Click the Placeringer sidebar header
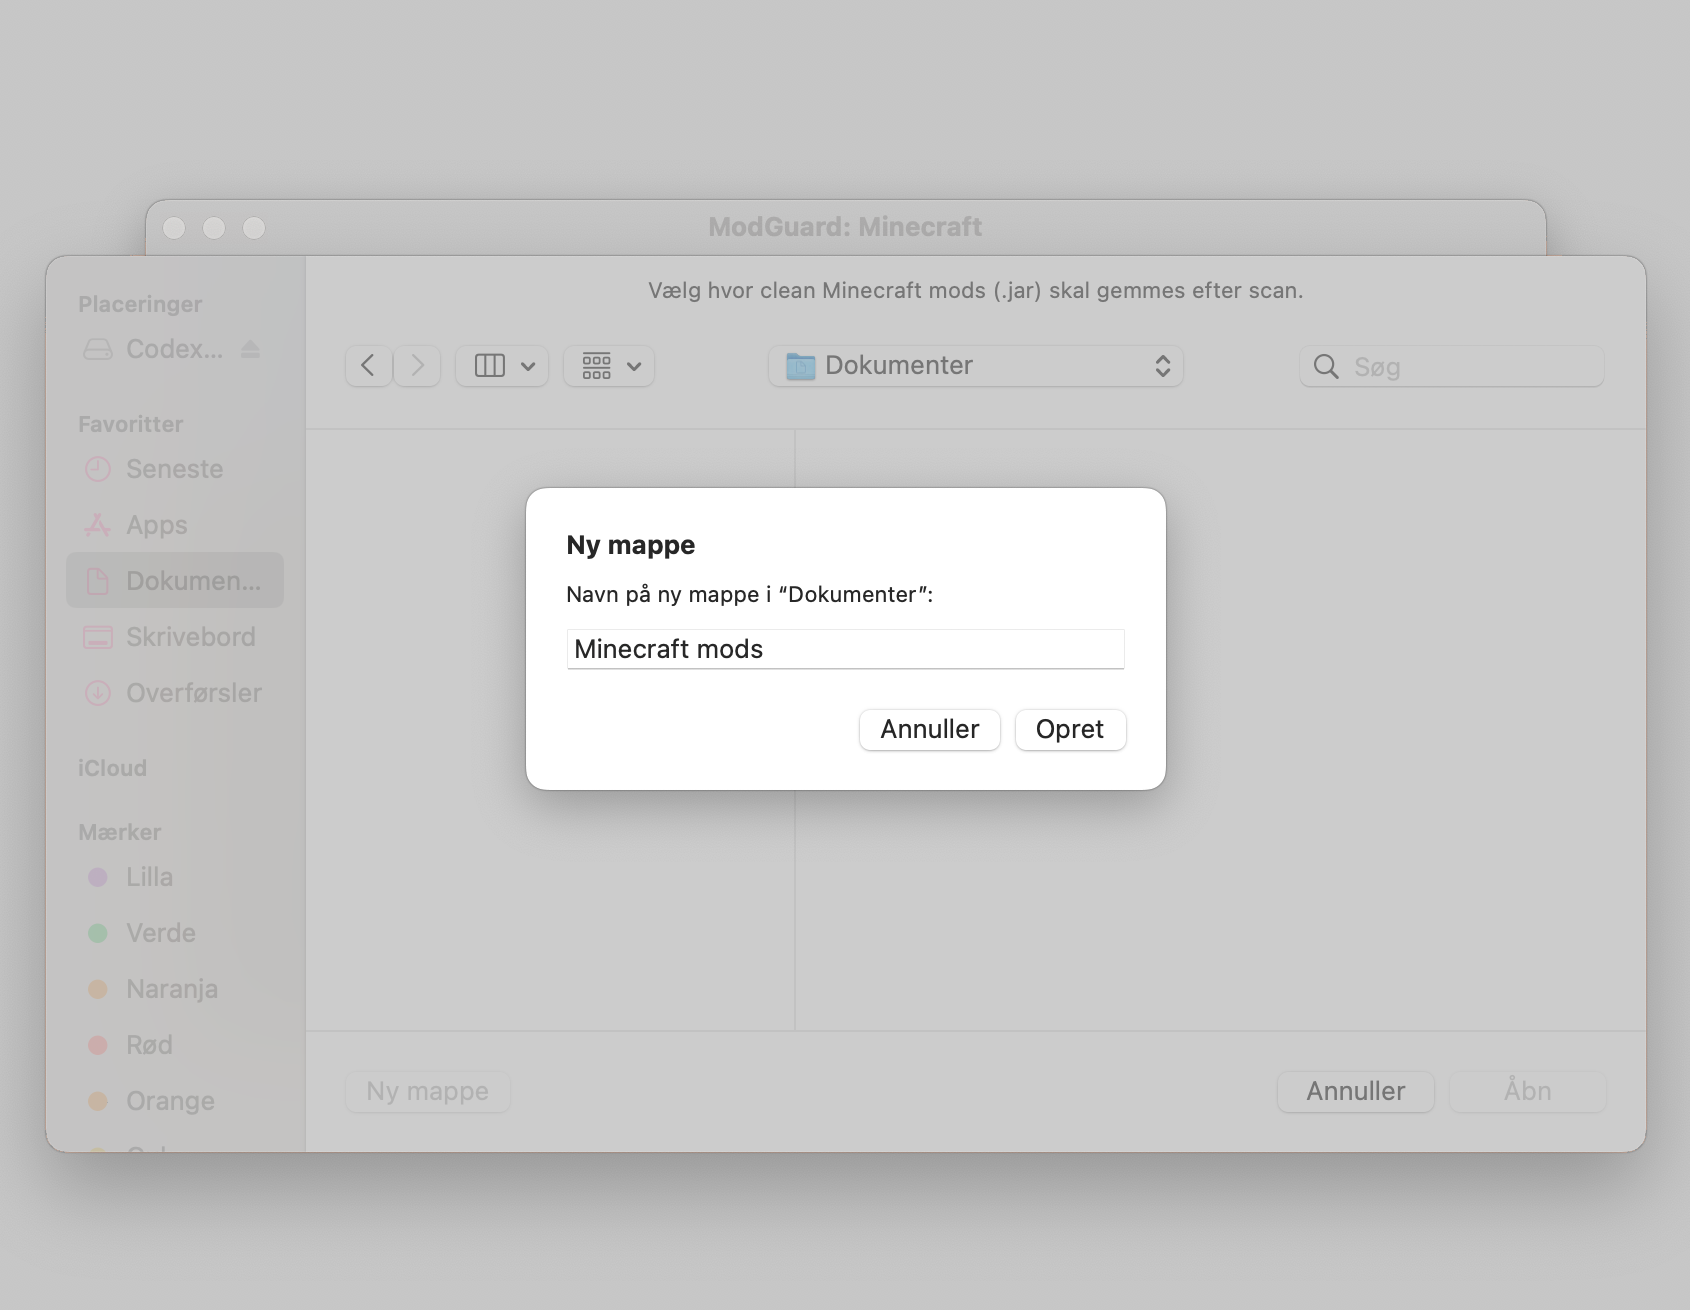Screen dimensions: 1690x1310 pos(140,304)
